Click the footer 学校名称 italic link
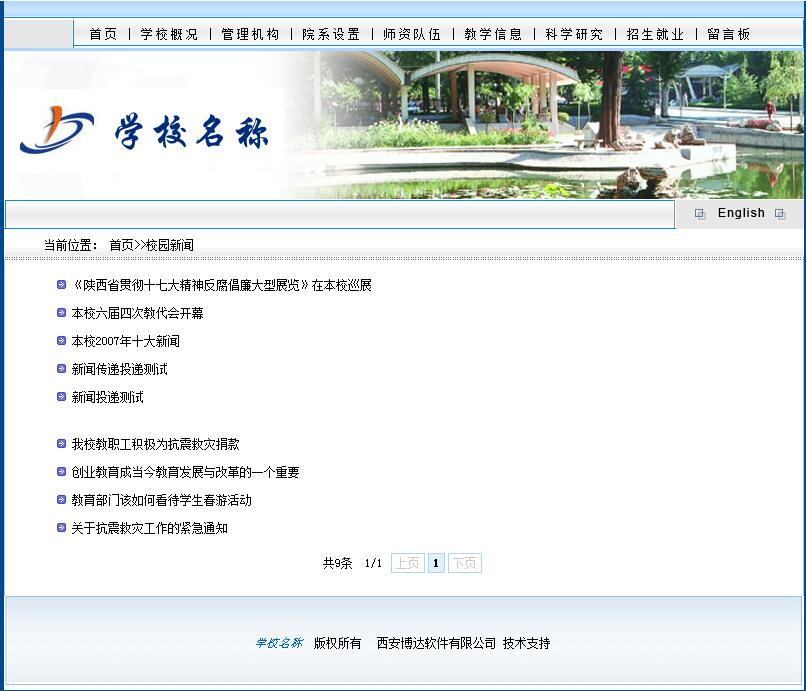 point(279,643)
